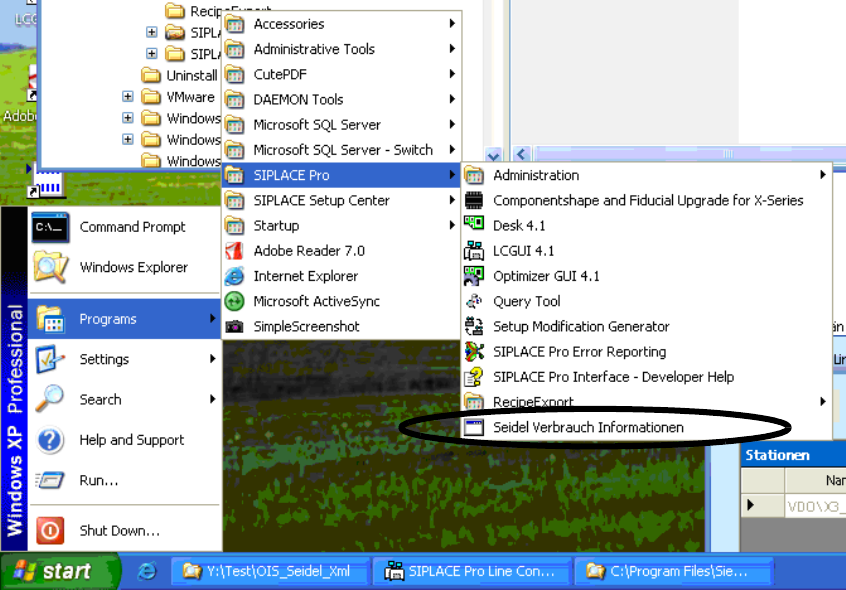
Task: Open Optimizer GUI 4.1 icon
Action: [x=474, y=276]
